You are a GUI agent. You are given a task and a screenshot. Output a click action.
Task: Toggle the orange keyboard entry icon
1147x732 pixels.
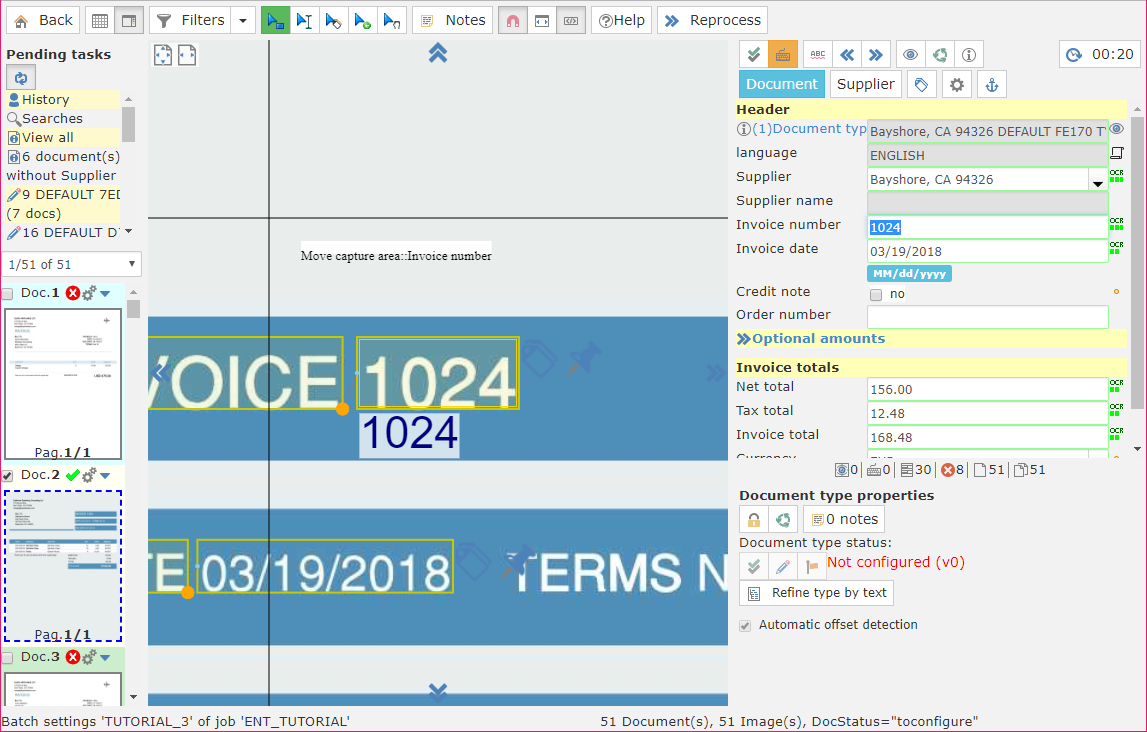click(783, 55)
